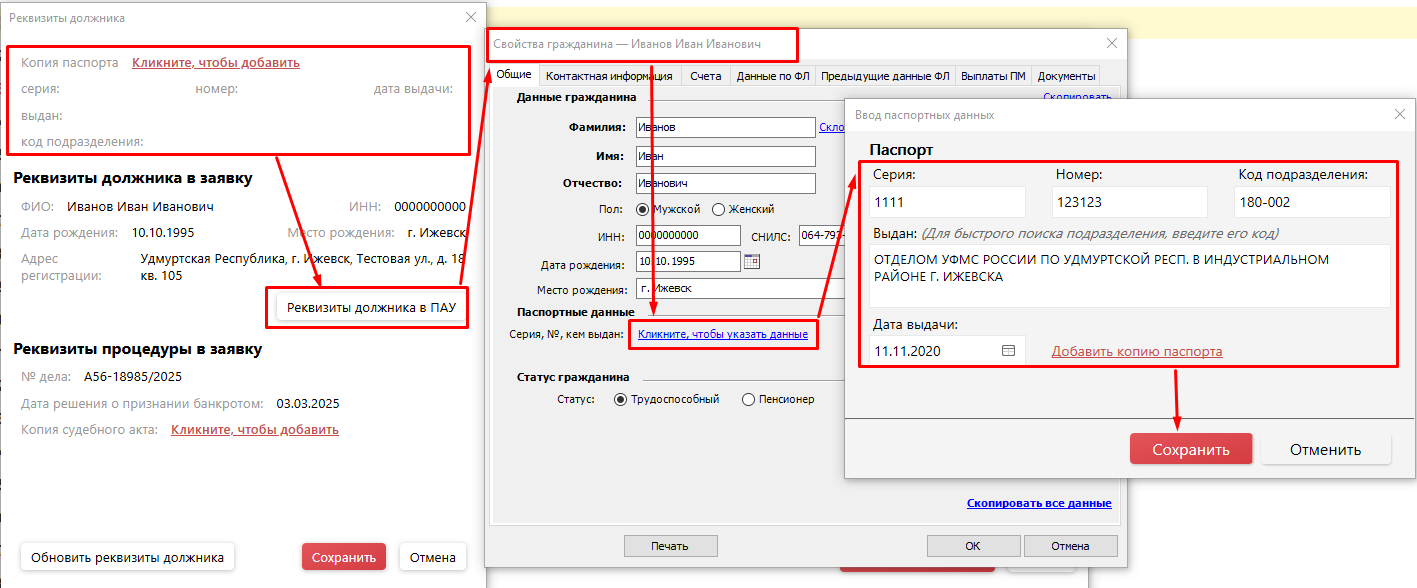The image size is (1417, 588).
Task: Click Добавить копию паспорта link
Action: [1137, 351]
